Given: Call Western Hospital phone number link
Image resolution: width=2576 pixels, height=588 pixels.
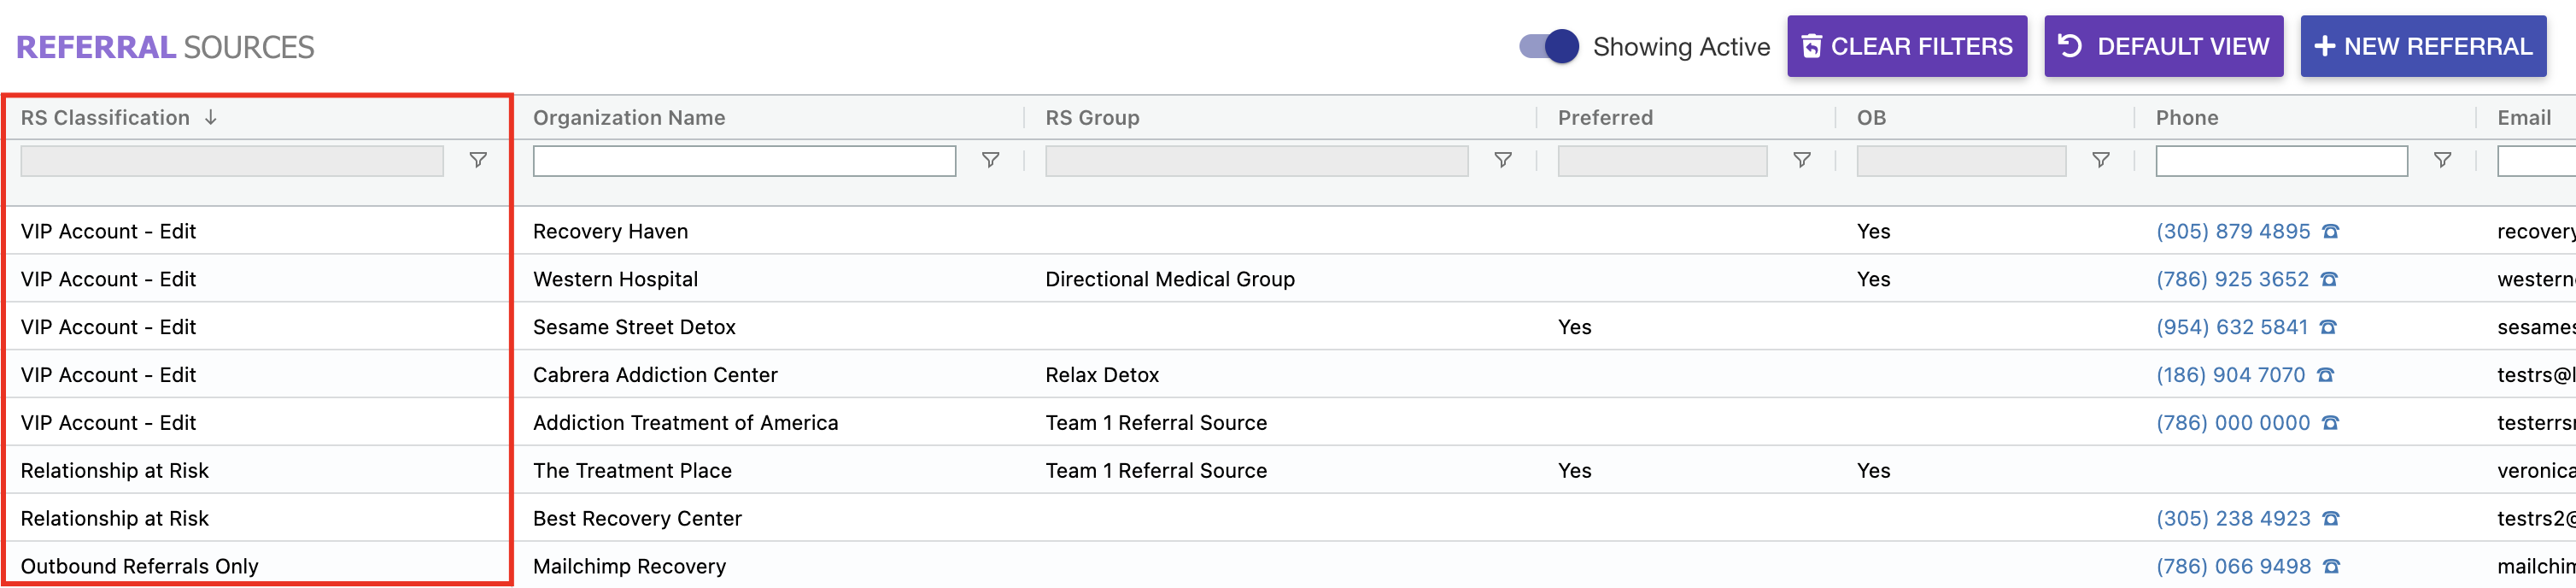Looking at the screenshot, I should pos(2232,280).
